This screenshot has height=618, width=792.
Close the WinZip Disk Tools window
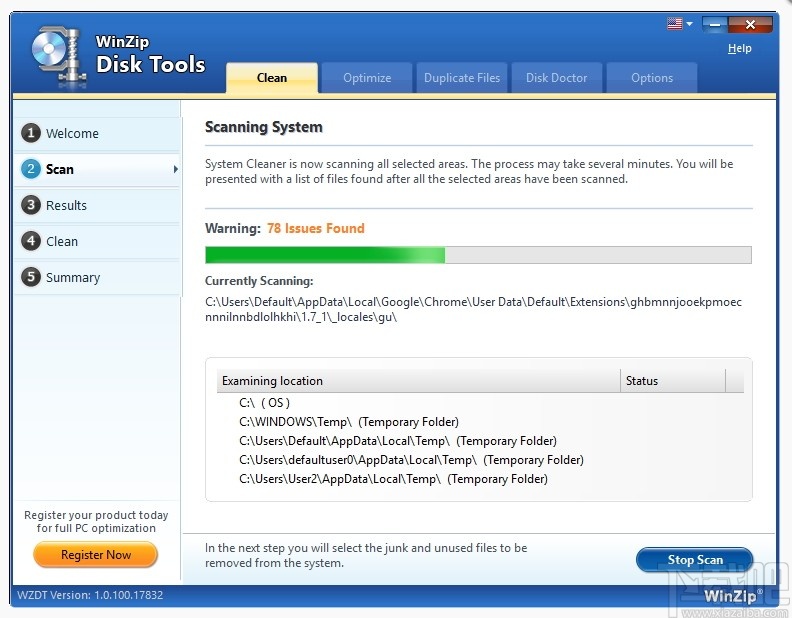pos(750,24)
